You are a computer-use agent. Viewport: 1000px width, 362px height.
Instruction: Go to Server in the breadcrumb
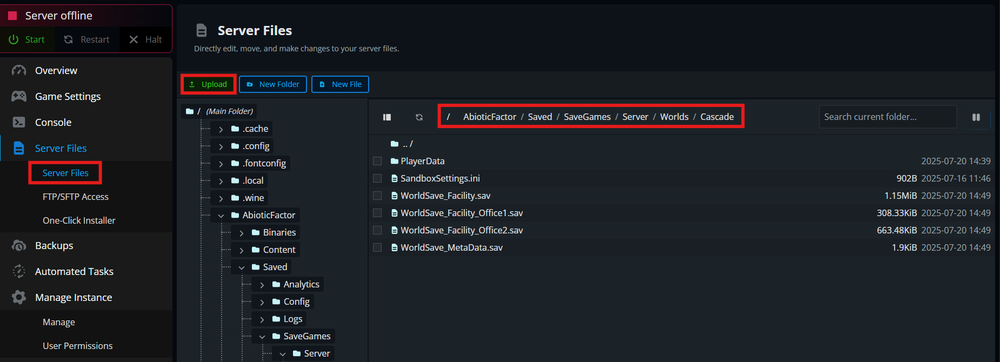point(635,117)
